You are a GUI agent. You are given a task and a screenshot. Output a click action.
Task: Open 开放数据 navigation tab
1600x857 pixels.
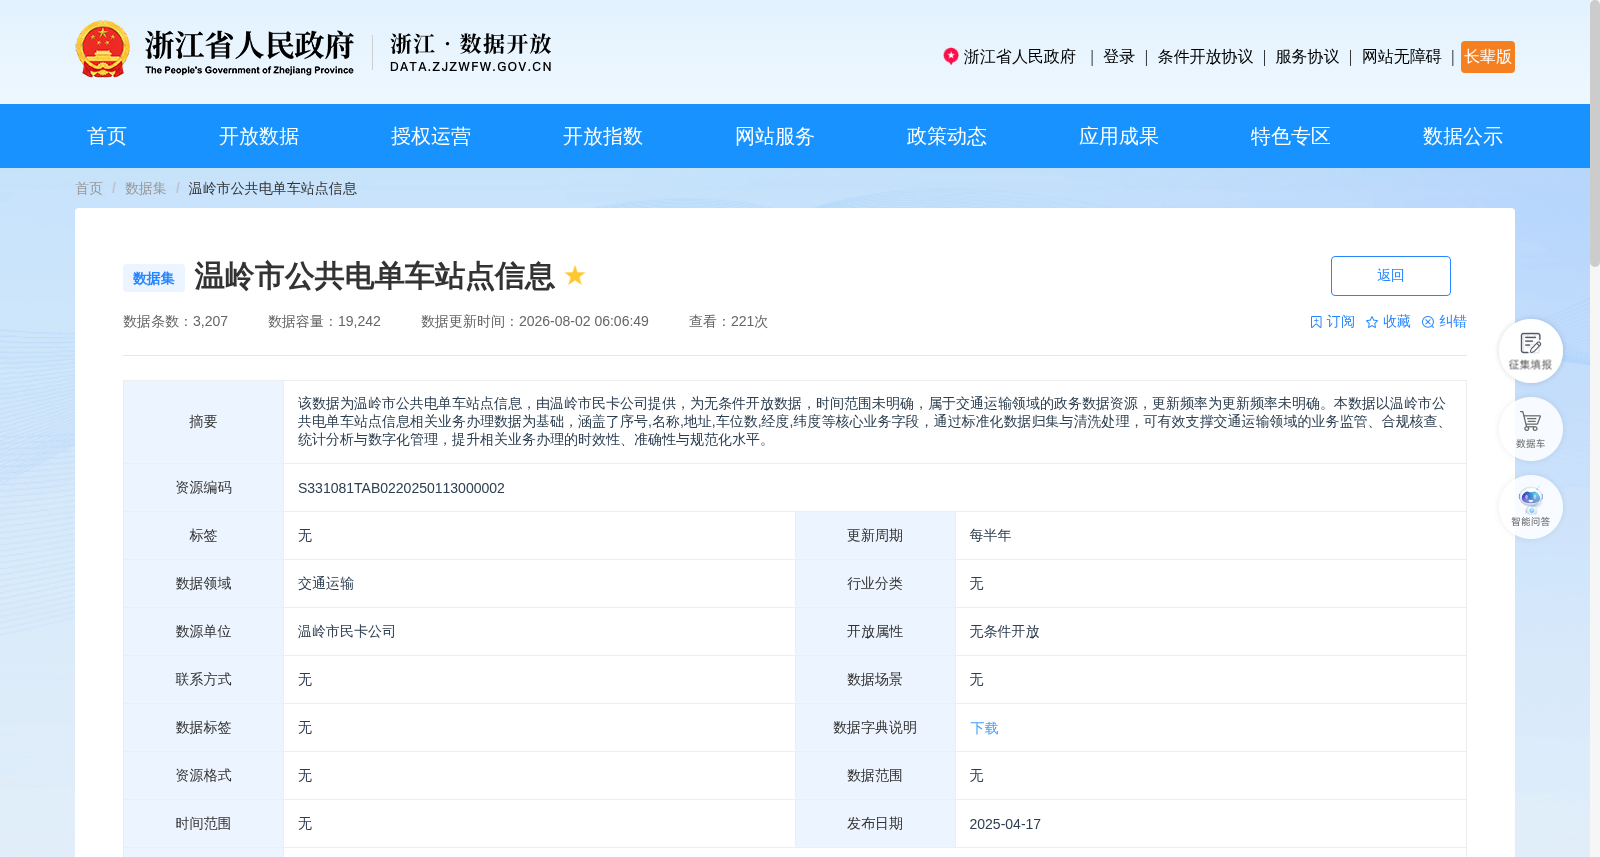259,136
